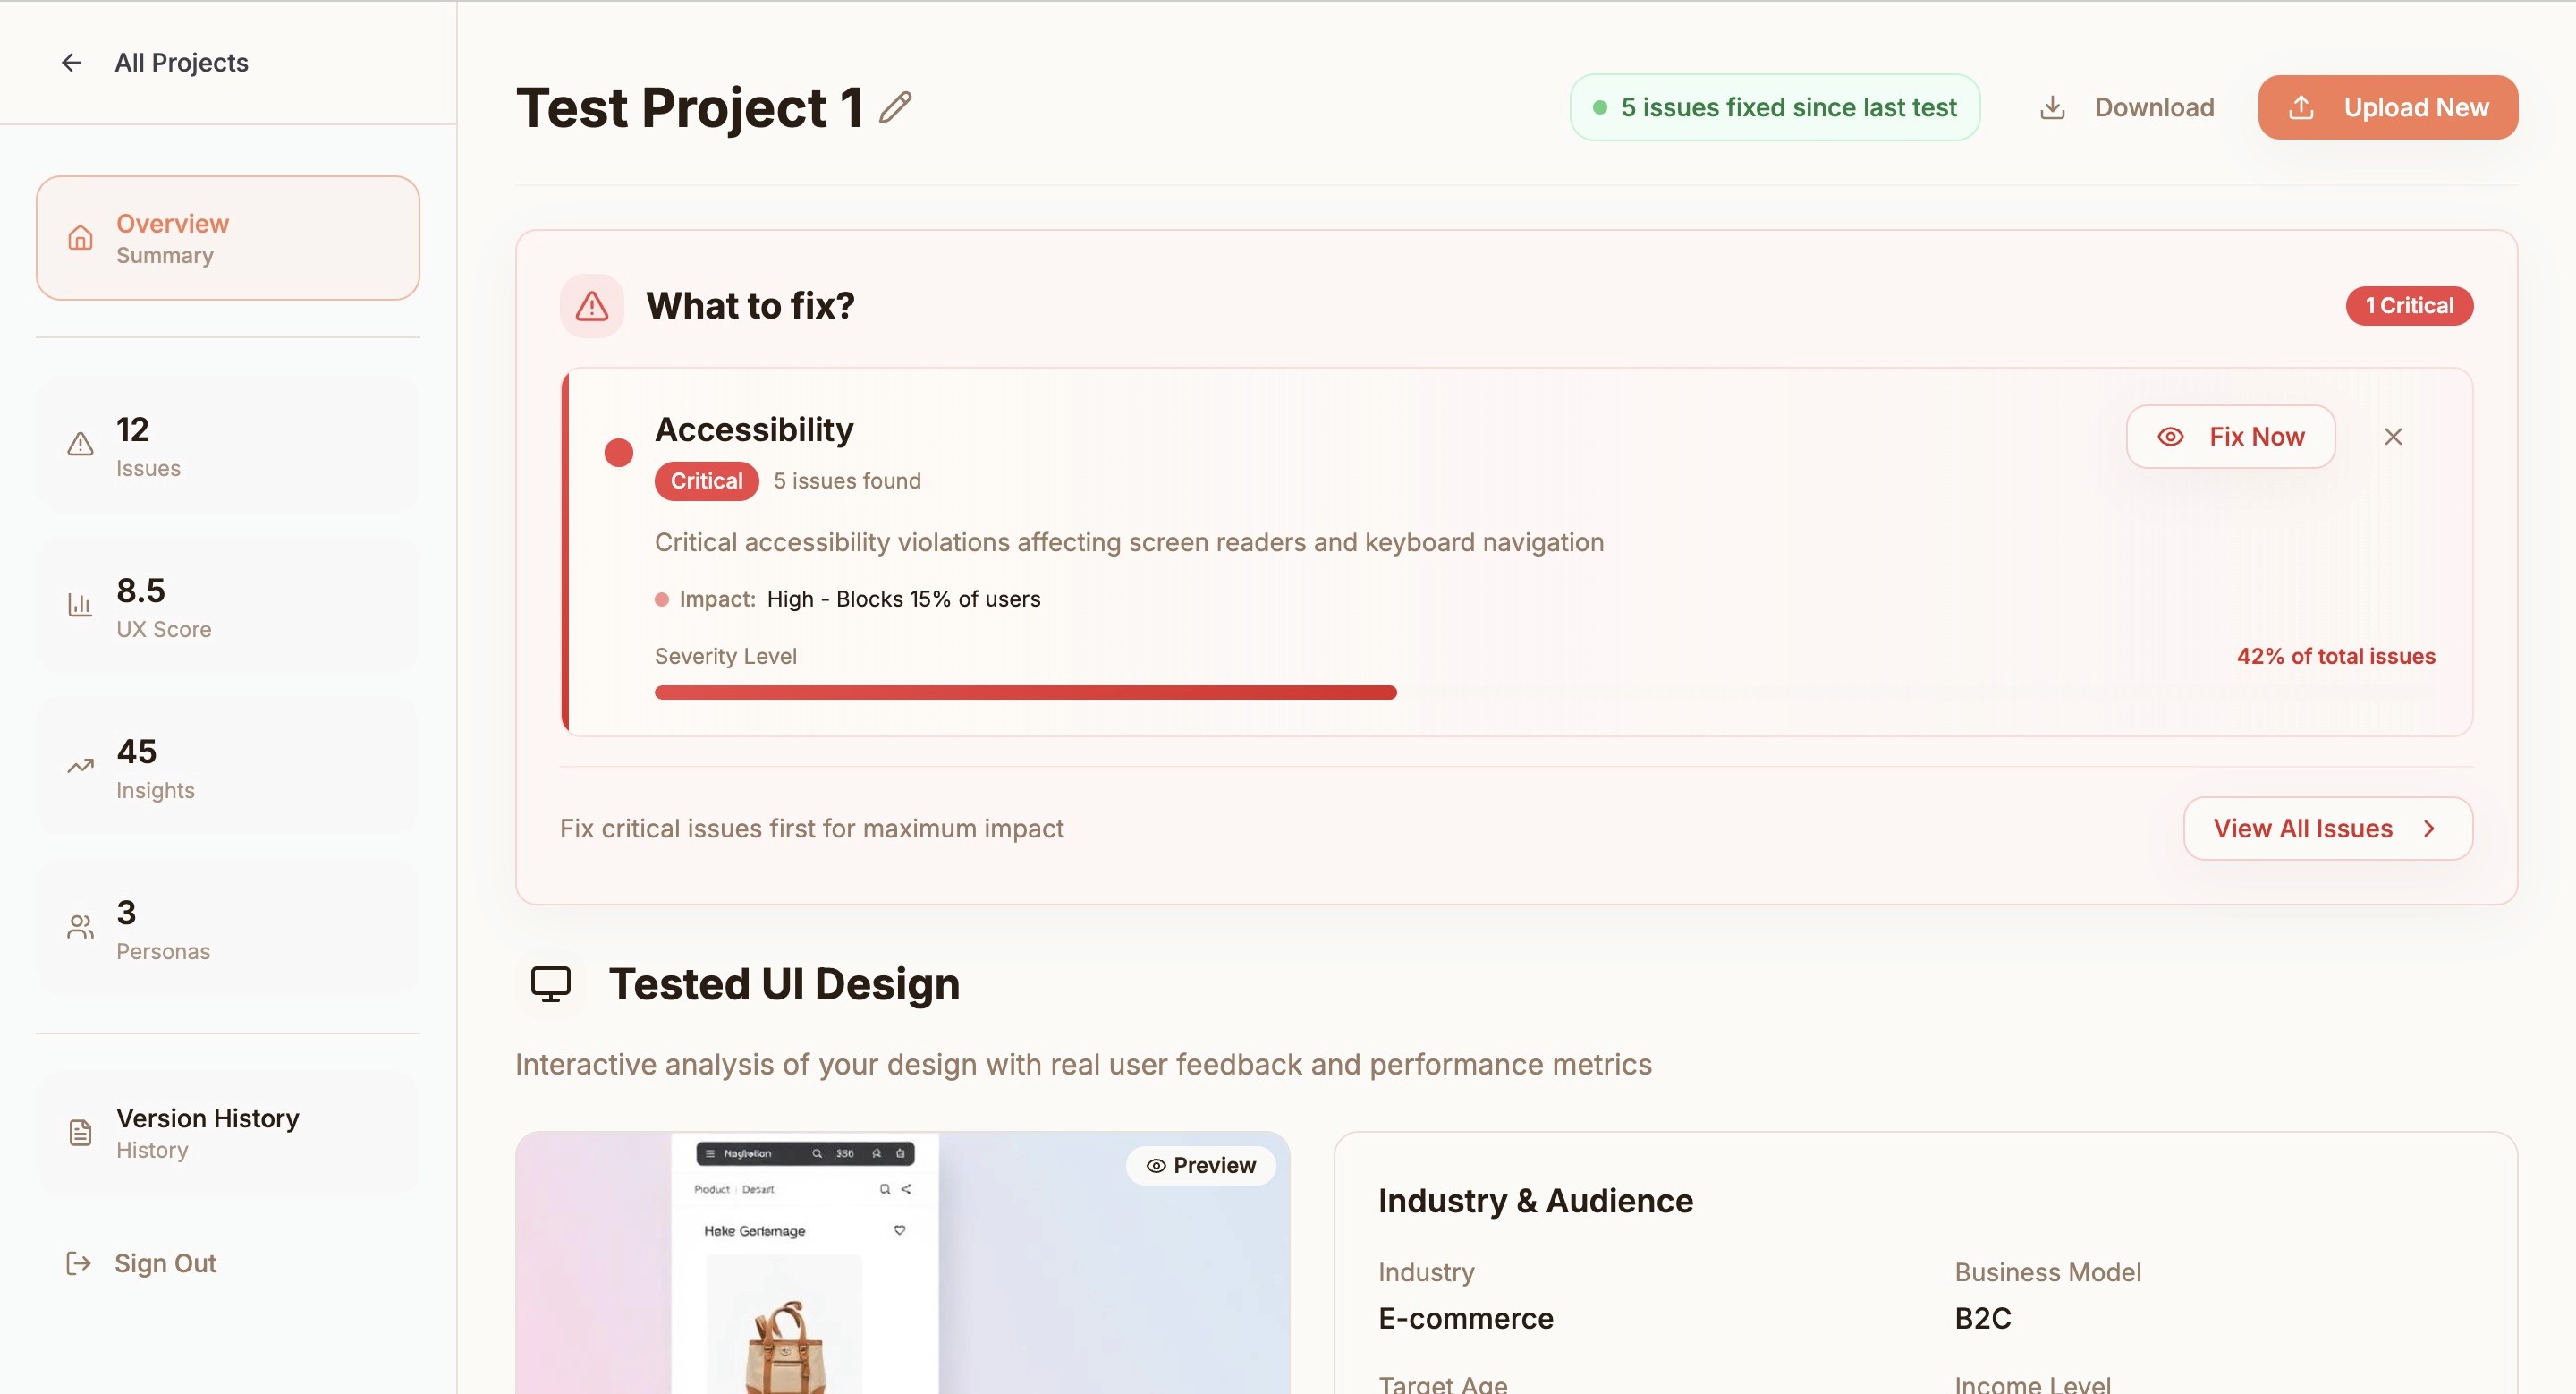The image size is (2576, 1394).
Task: Open the 8.5 UX Score card
Action: pos(228,607)
